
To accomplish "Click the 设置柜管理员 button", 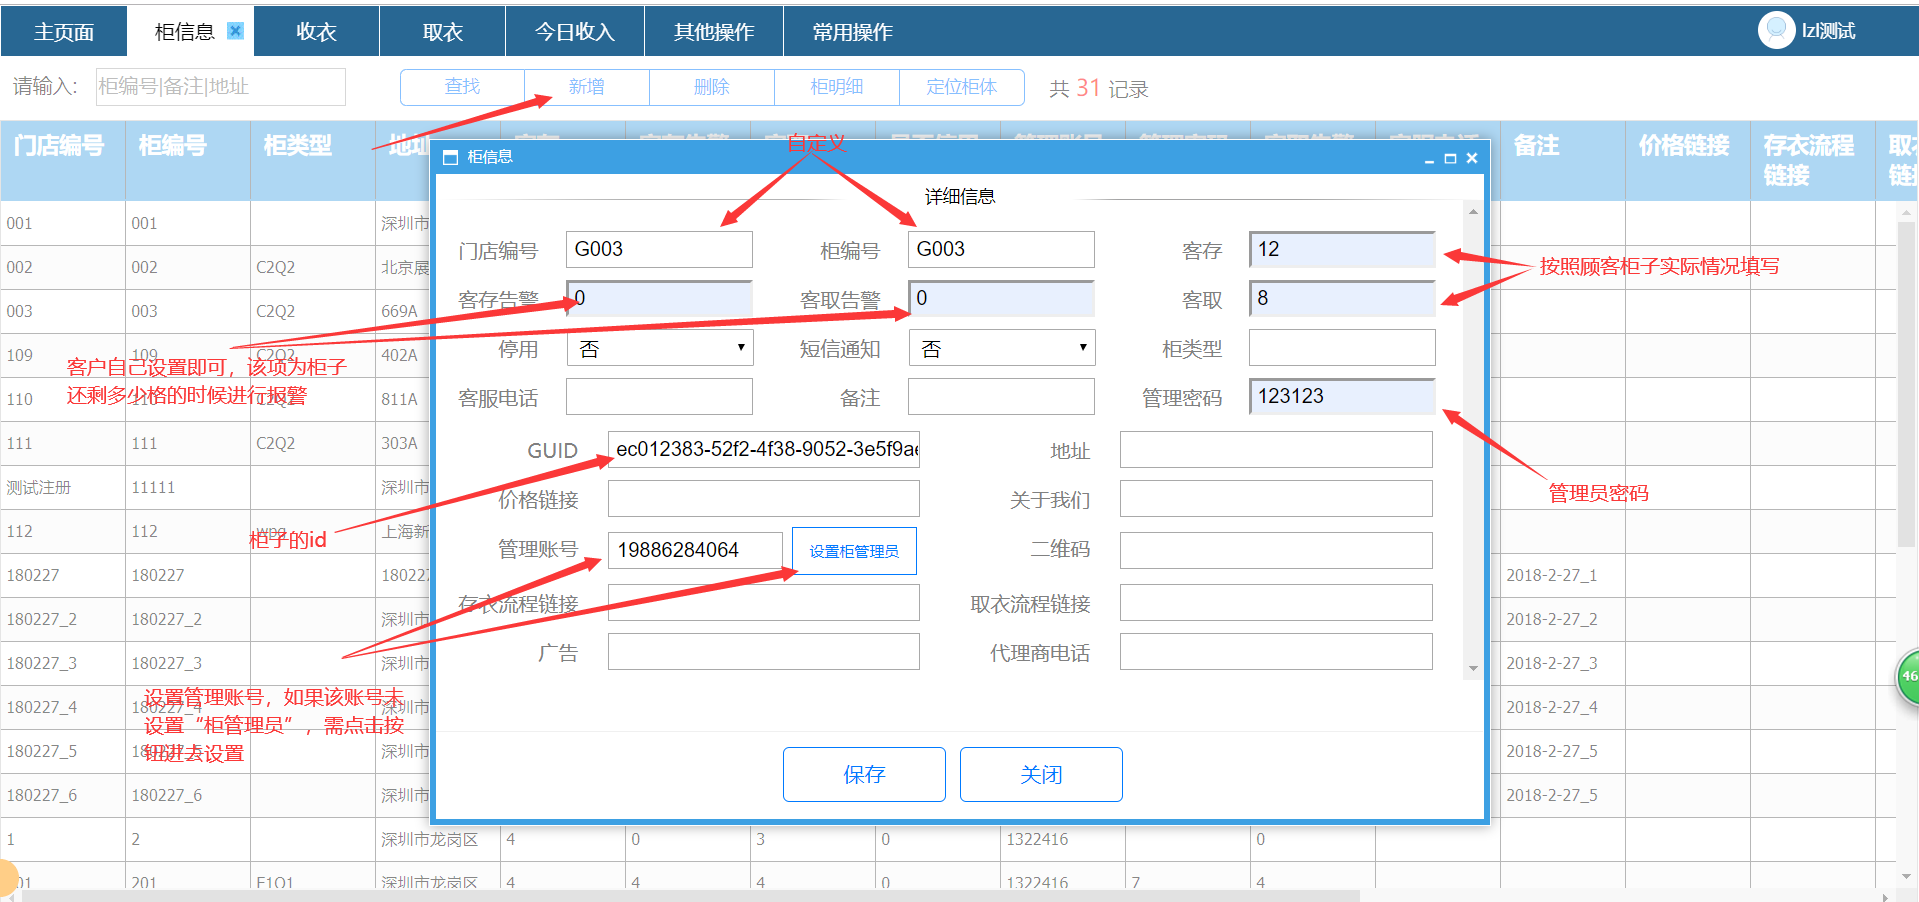I will [854, 551].
